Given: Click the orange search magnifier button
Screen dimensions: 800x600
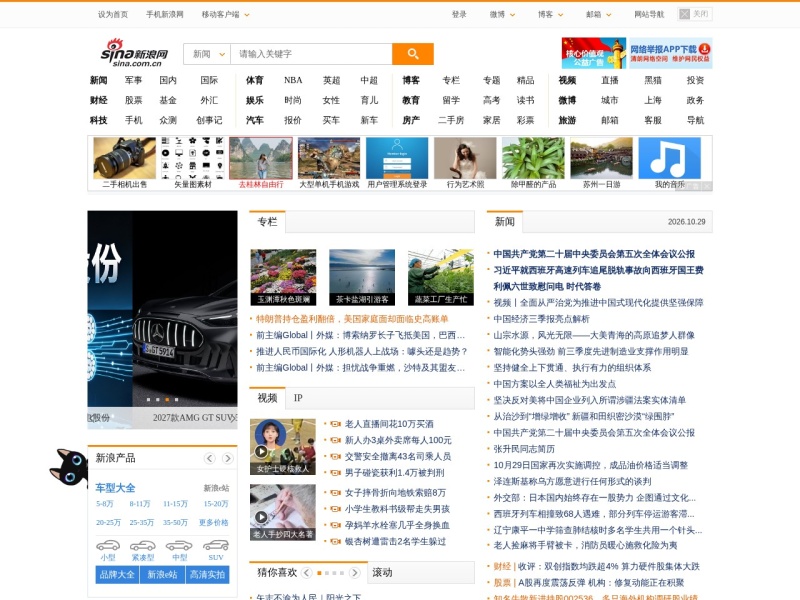Looking at the screenshot, I should point(413,54).
